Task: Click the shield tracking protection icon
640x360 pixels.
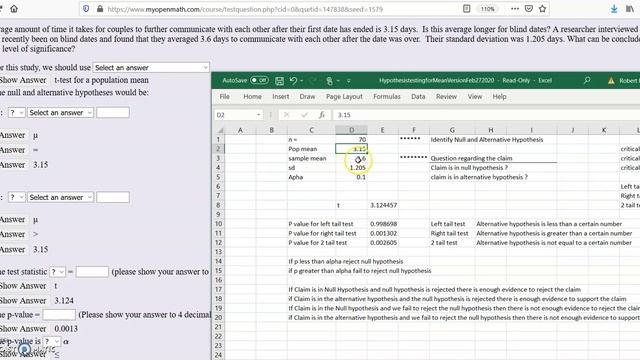Action: pos(86,9)
